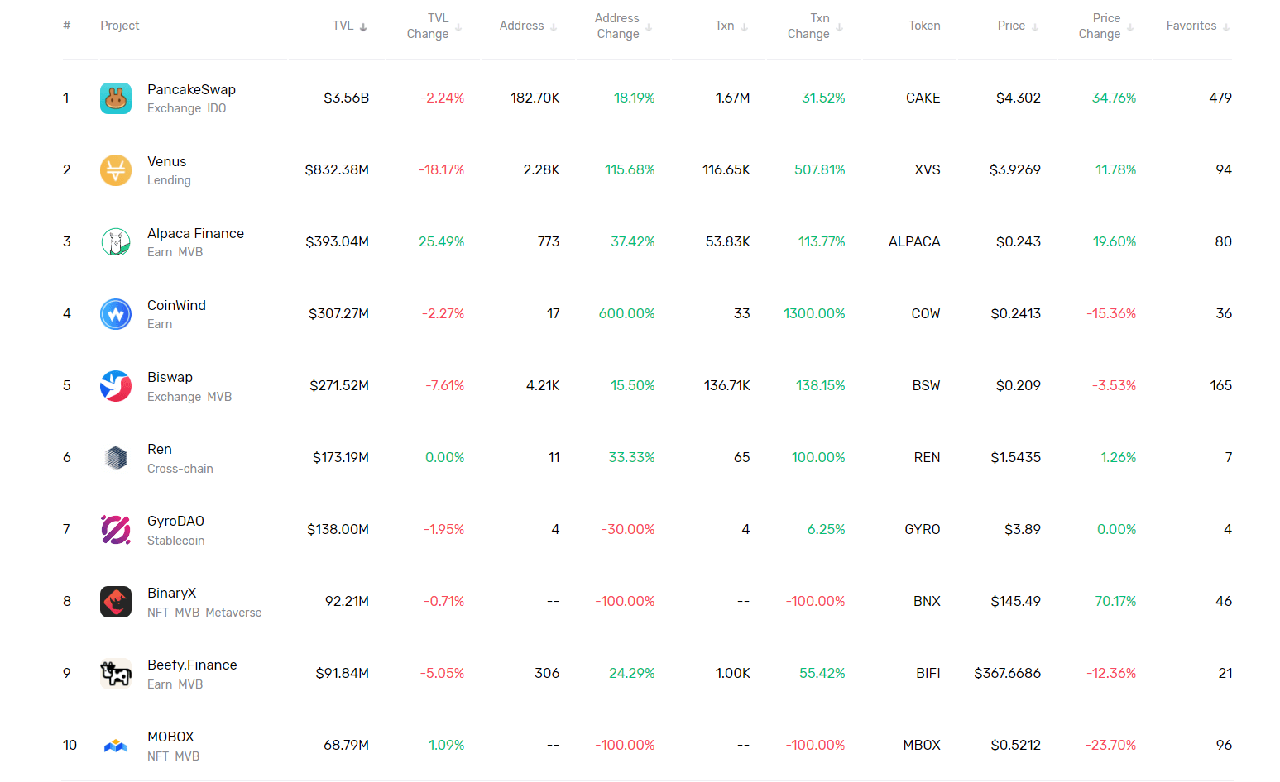Viewport: 1280px width, 782px height.
Task: Open the PancakeSwap project link
Action: pos(191,89)
